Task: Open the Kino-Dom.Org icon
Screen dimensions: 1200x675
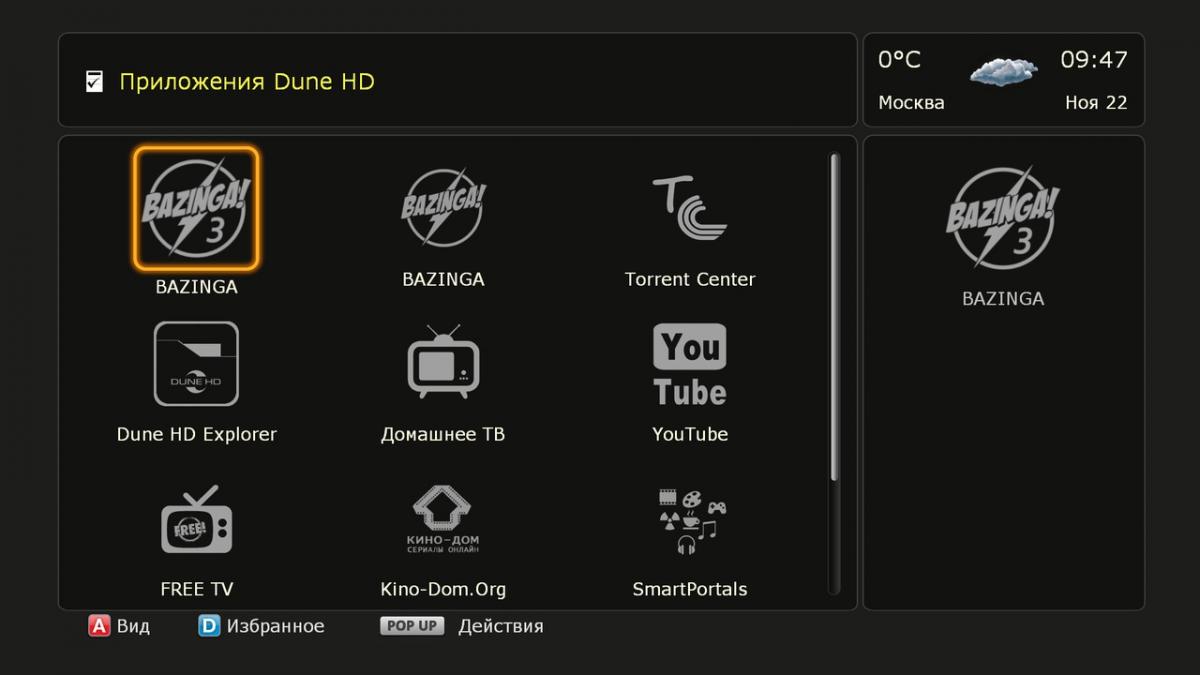Action: [443, 520]
